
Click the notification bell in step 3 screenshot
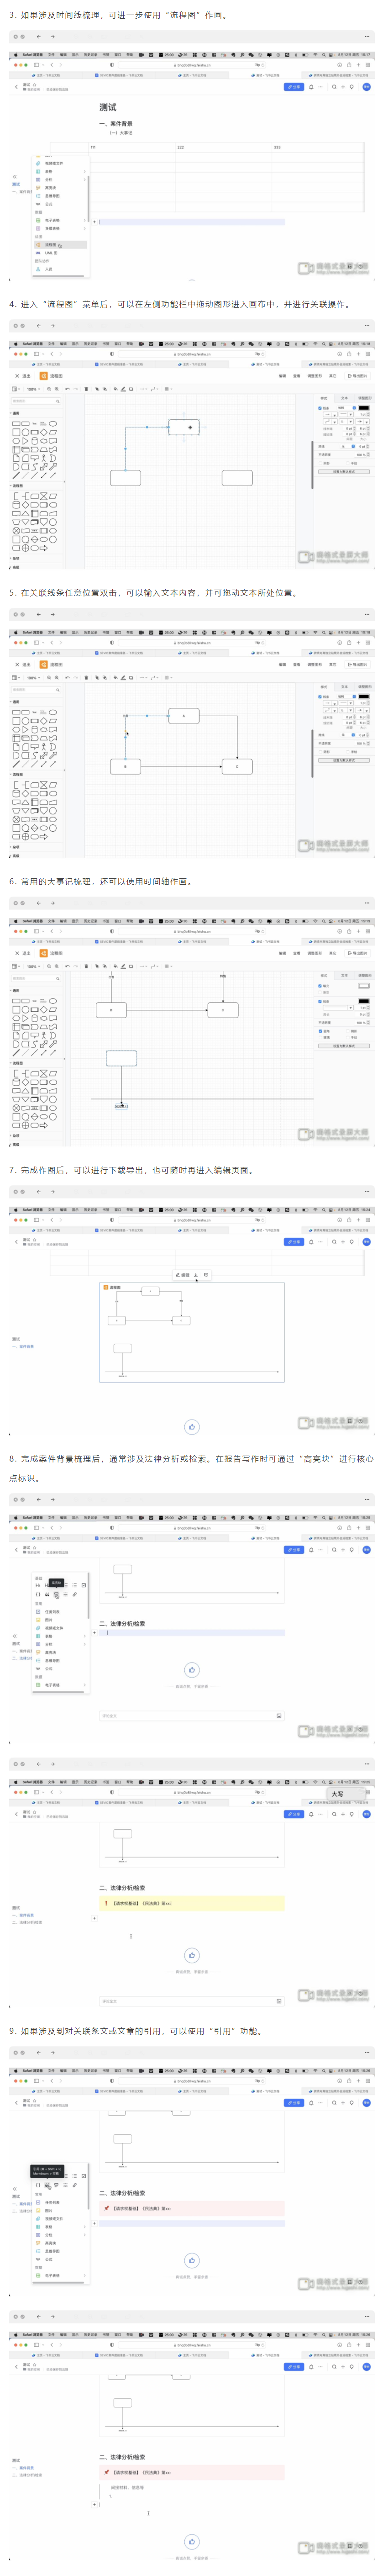tap(311, 87)
